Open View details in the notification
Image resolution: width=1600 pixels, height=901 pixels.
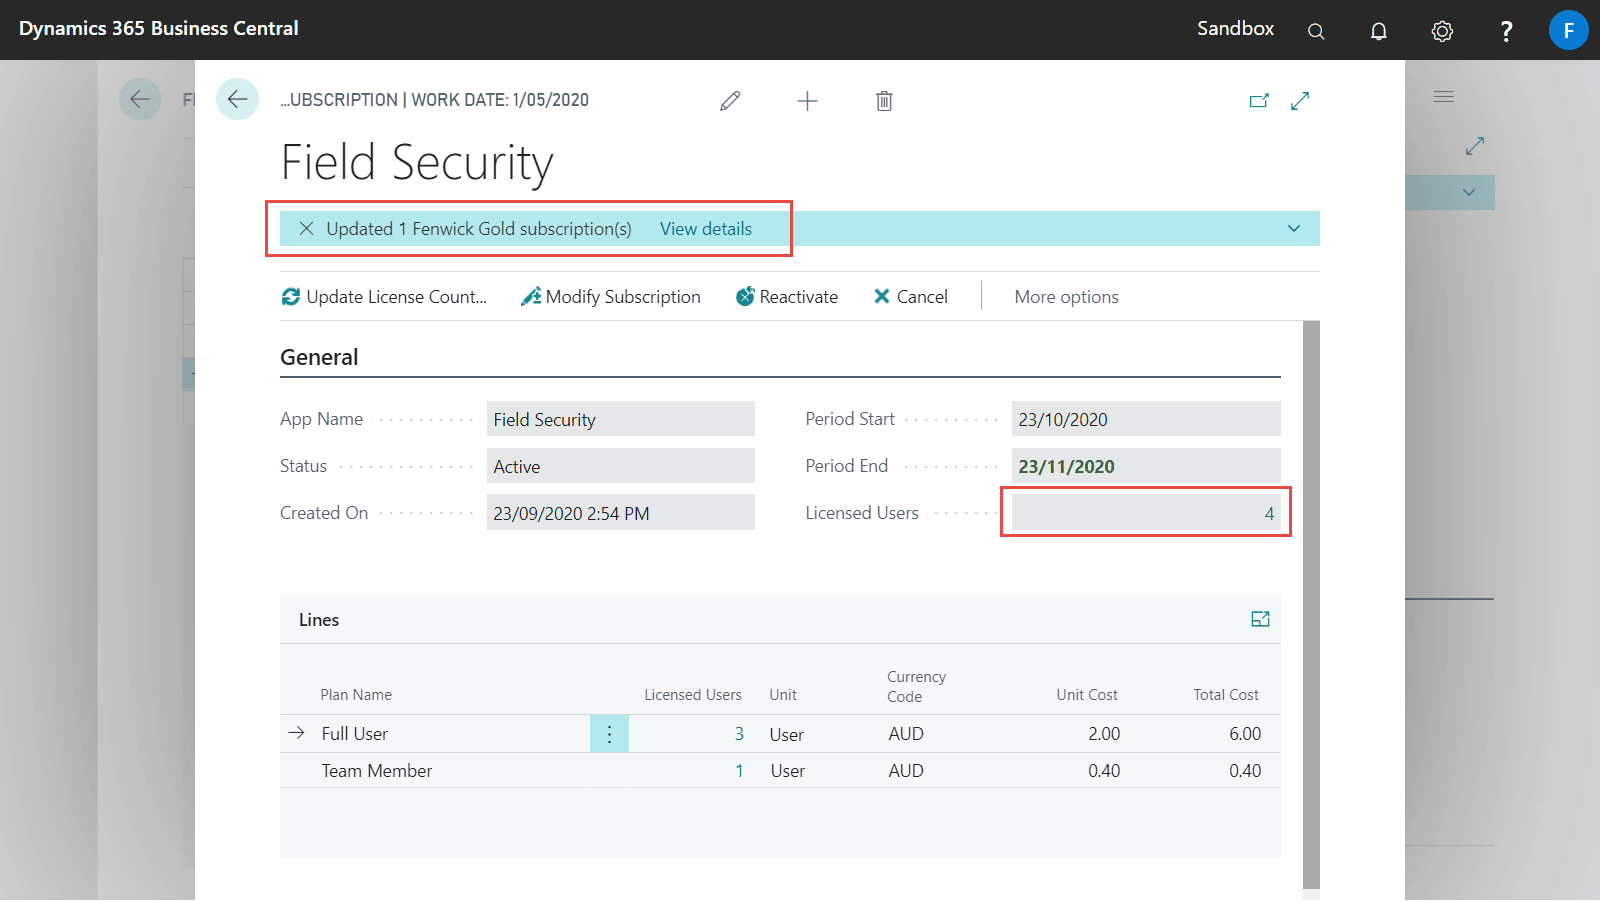pyautogui.click(x=706, y=229)
